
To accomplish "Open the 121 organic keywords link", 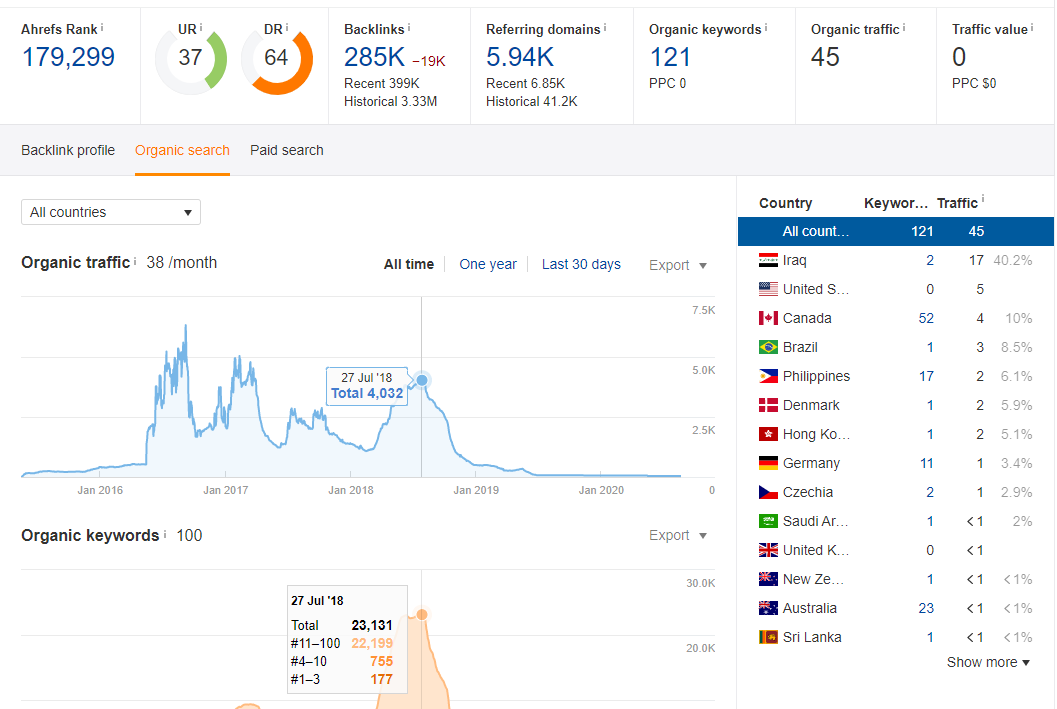I will point(670,57).
